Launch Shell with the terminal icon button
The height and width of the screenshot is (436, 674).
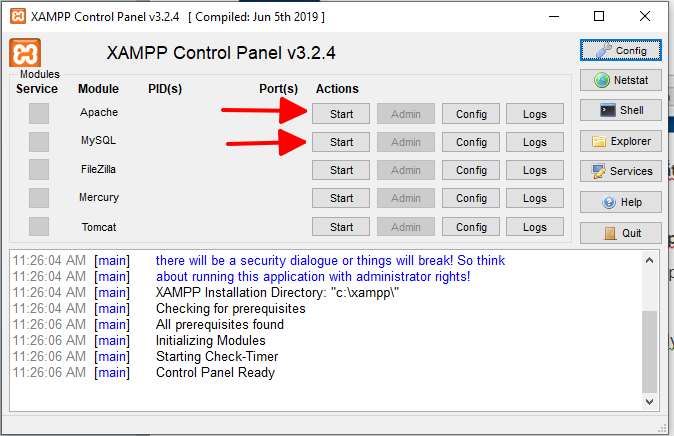click(621, 110)
